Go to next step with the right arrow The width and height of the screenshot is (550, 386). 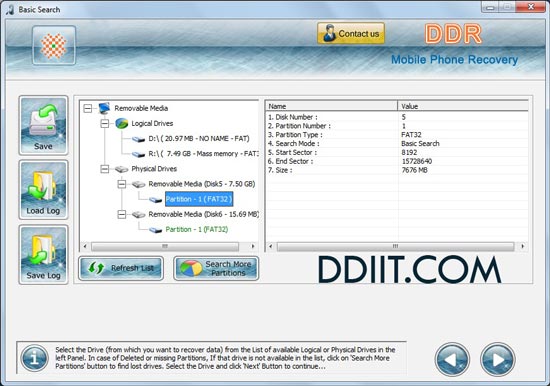click(x=497, y=359)
